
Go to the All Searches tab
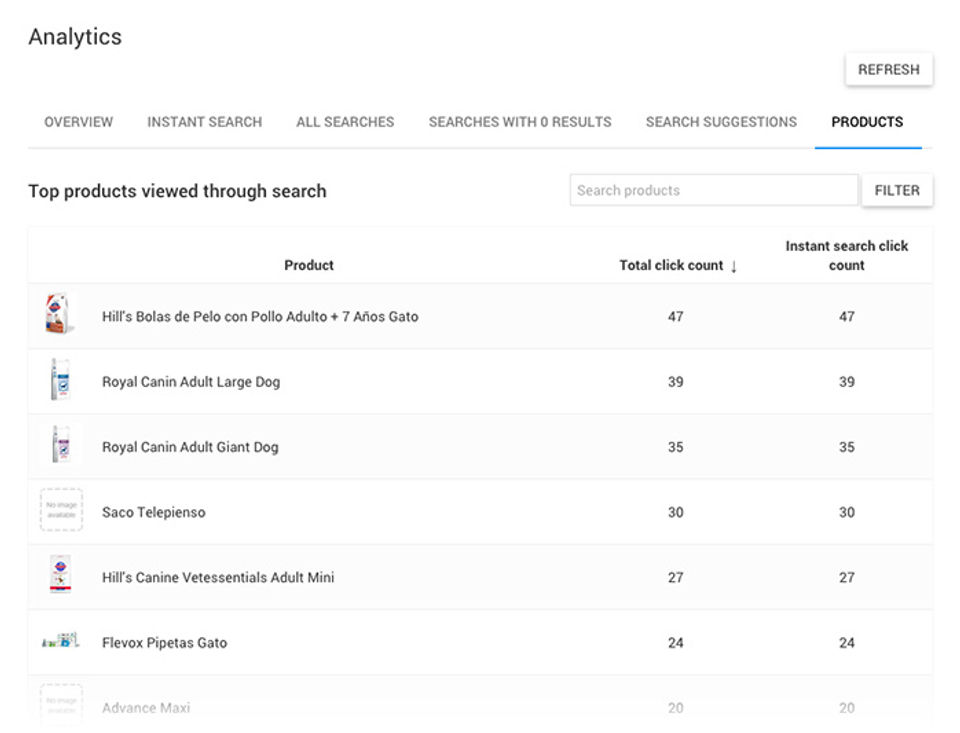pyautogui.click(x=345, y=122)
